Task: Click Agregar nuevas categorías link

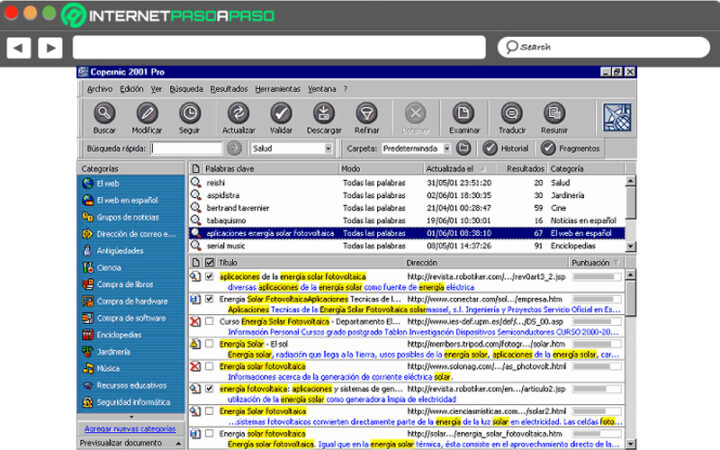Action: (130, 428)
